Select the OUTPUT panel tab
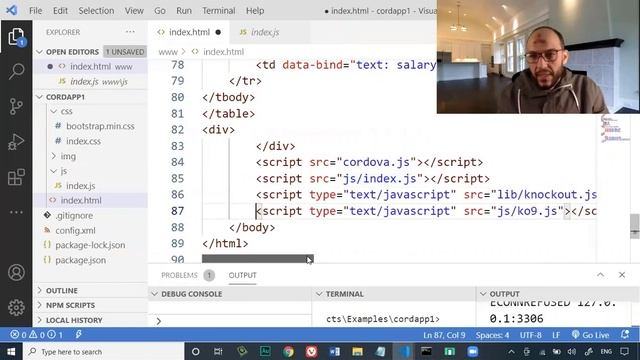This screenshot has height=360, width=640. click(x=242, y=275)
